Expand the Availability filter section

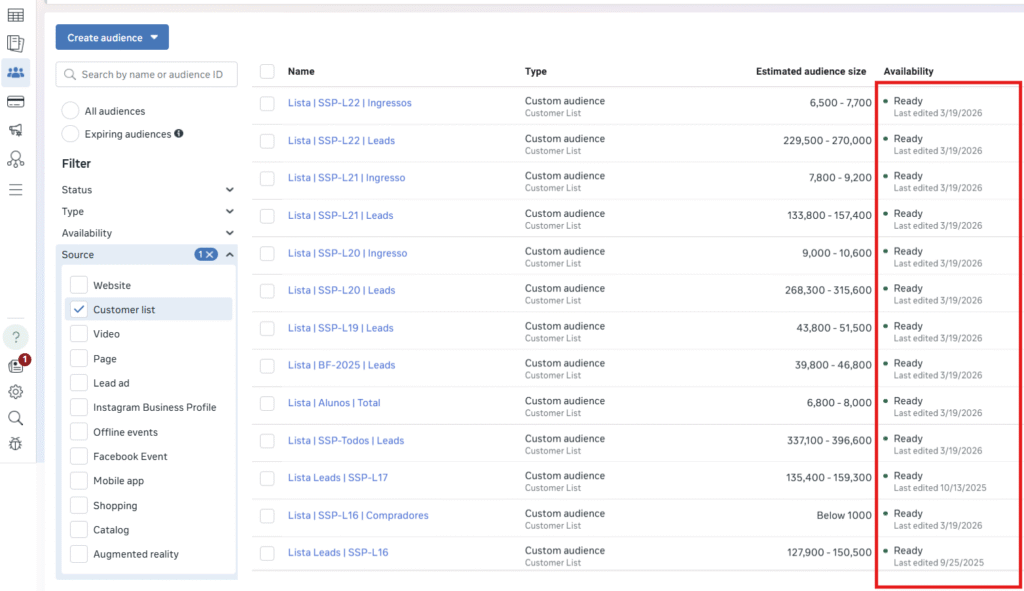[x=146, y=232]
